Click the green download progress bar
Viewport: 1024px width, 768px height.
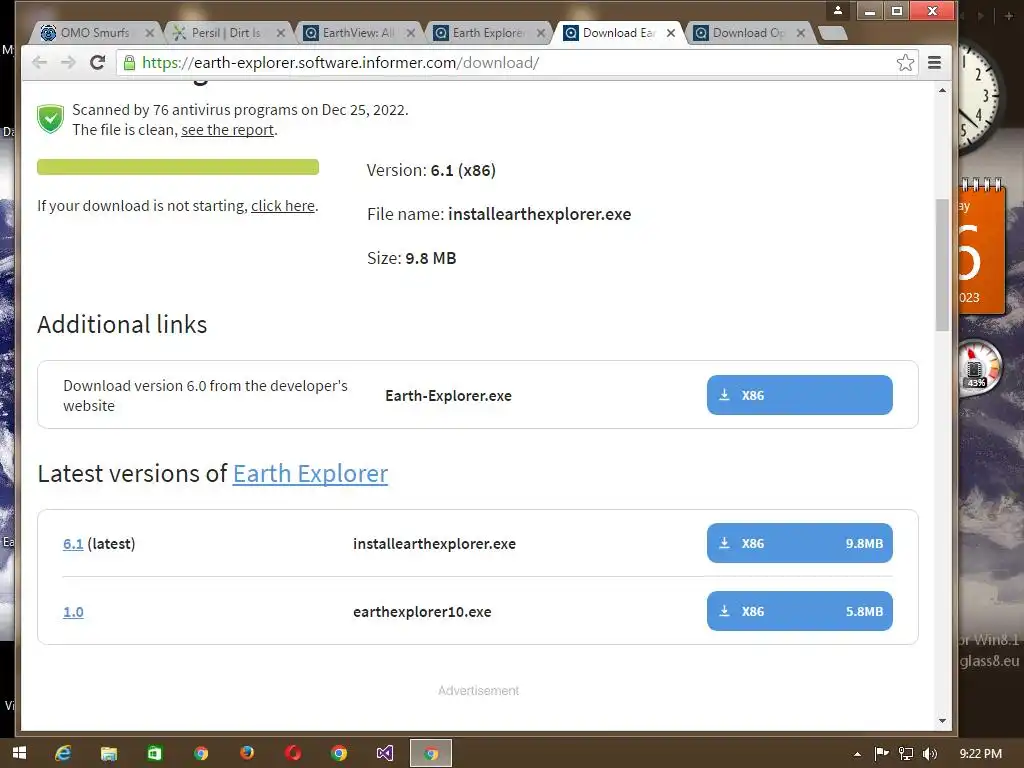[x=178, y=167]
